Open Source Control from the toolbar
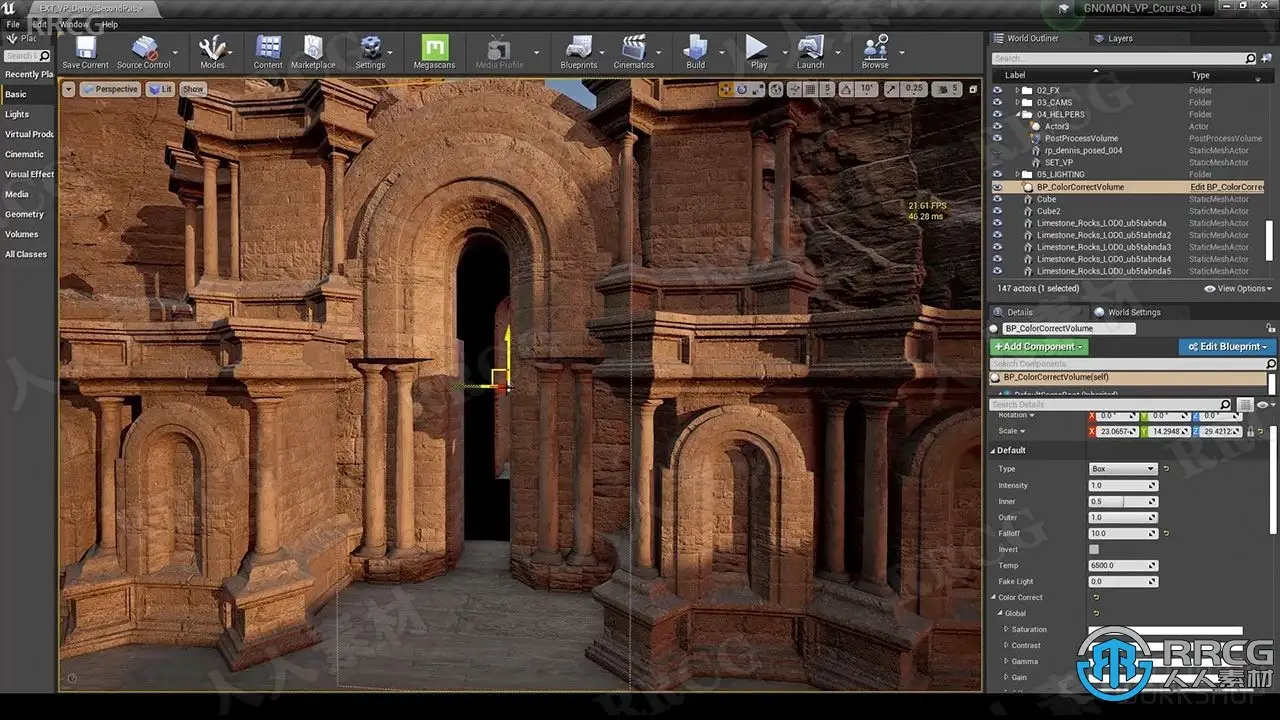The image size is (1280, 720). [x=144, y=48]
